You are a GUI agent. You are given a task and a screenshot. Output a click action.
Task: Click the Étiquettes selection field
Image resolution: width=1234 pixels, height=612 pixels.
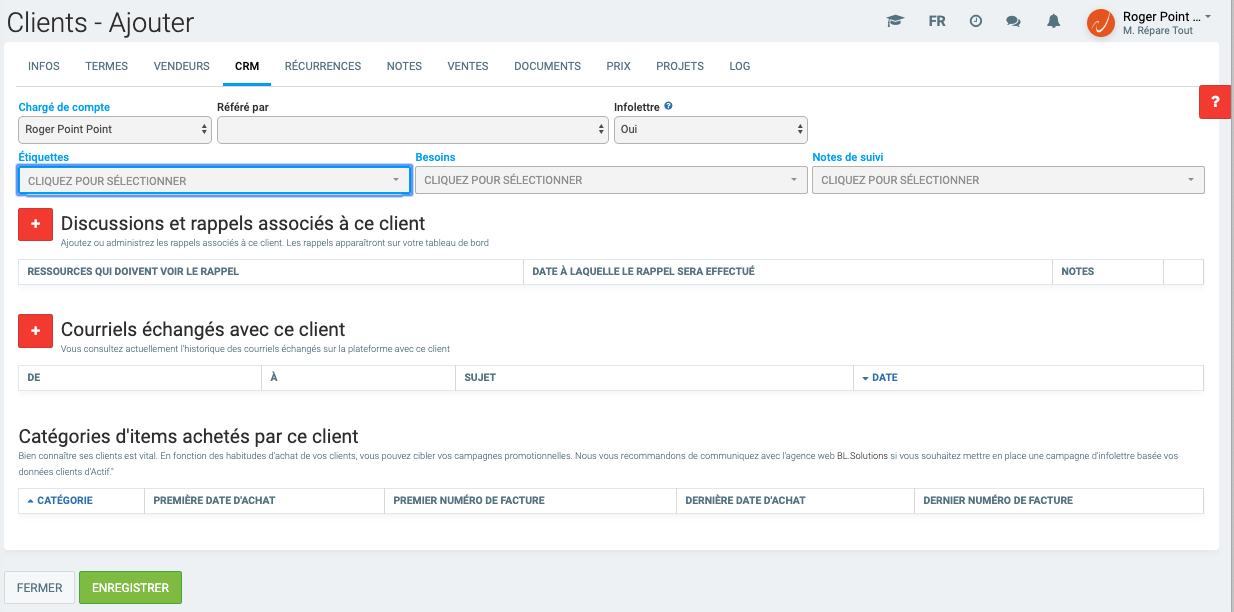point(214,181)
